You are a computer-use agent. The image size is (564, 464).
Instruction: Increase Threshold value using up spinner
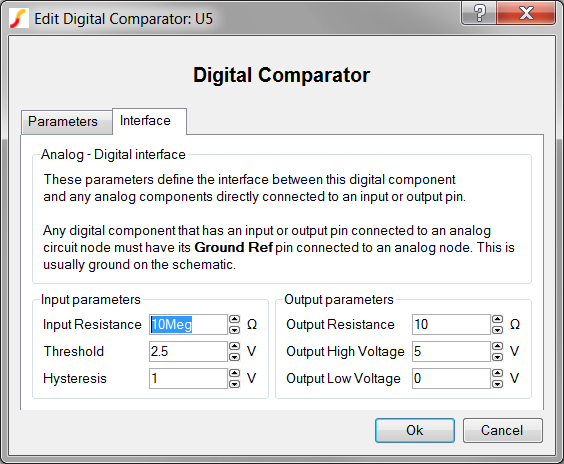[x=235, y=346]
